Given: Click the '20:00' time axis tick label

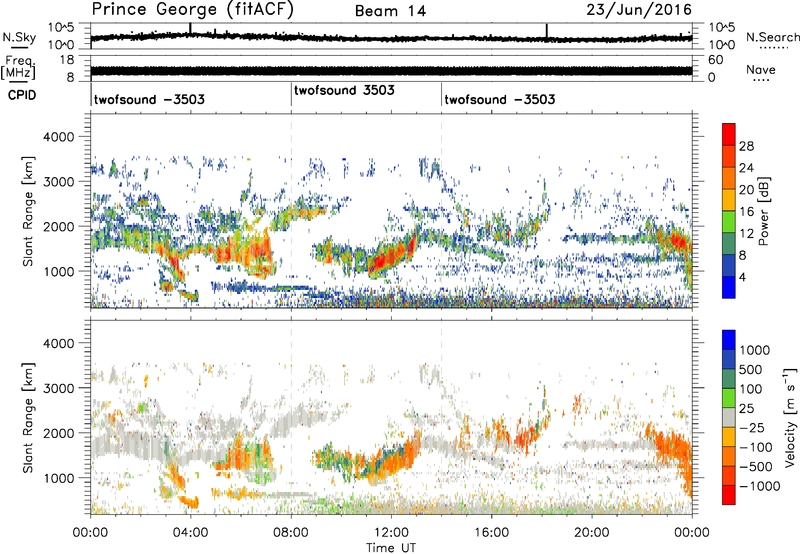Looking at the screenshot, I should pyautogui.click(x=592, y=533).
